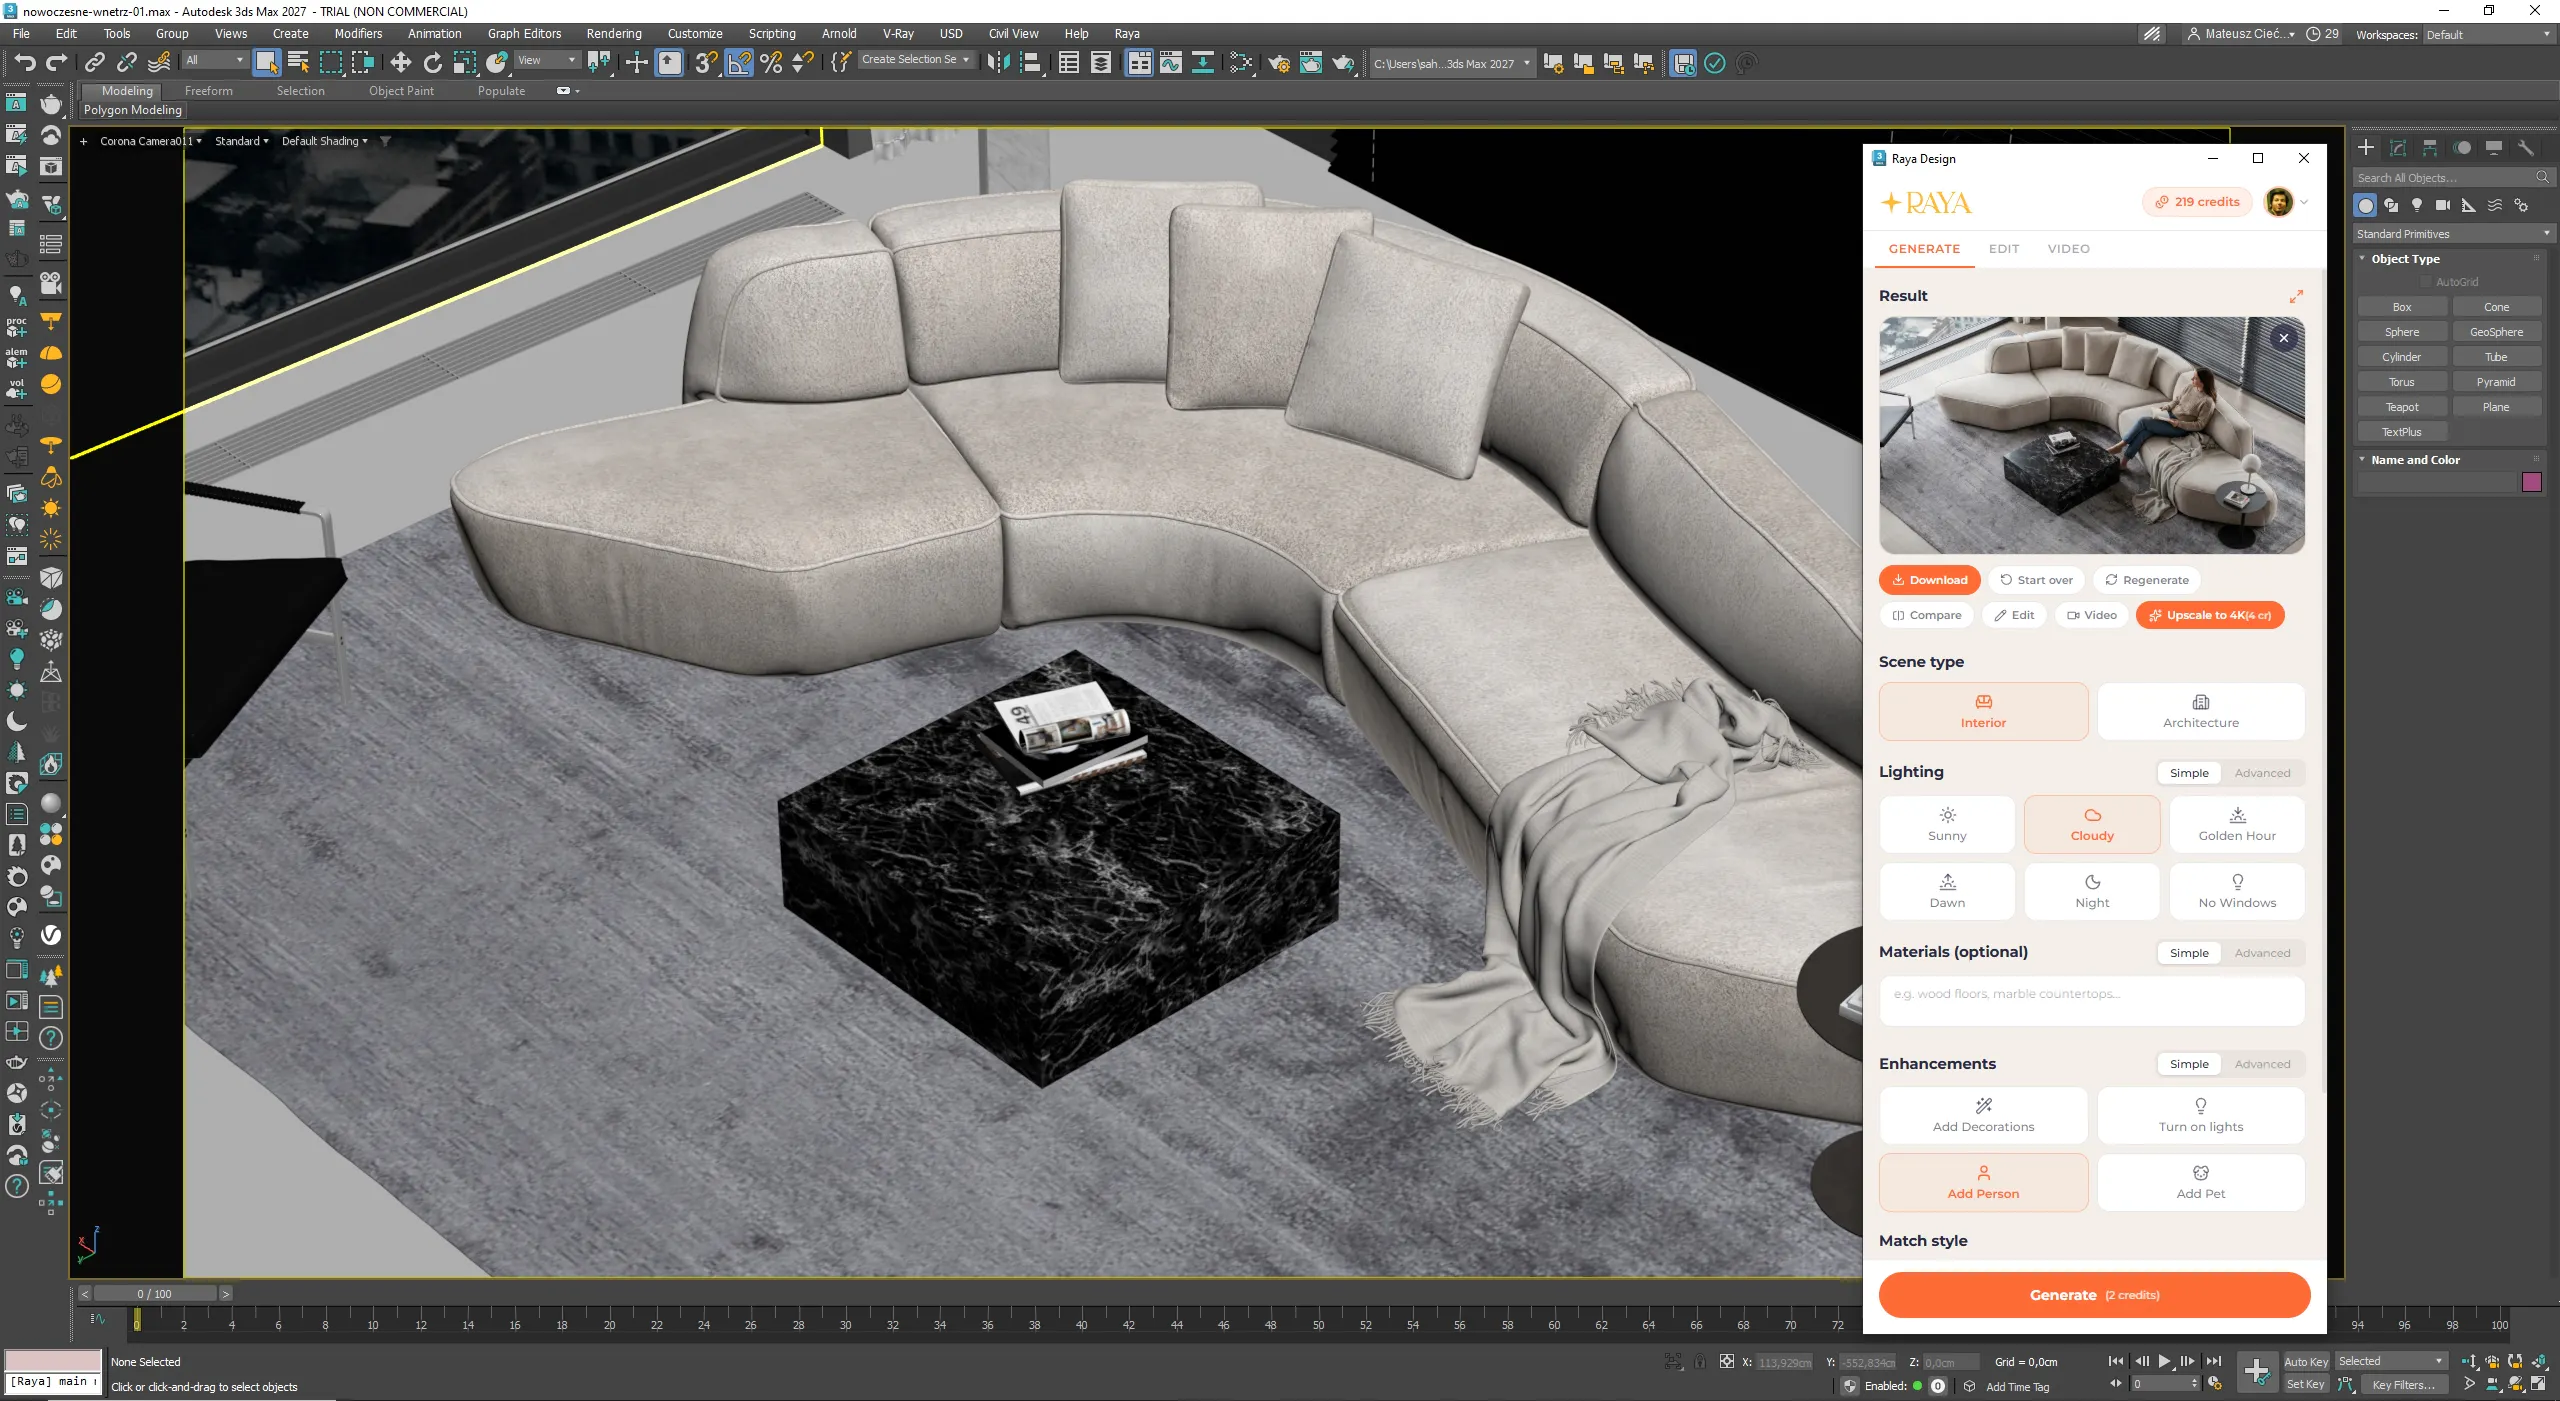Select the Rotate transform tool
Screen dimensions: 2560x1401
432,63
